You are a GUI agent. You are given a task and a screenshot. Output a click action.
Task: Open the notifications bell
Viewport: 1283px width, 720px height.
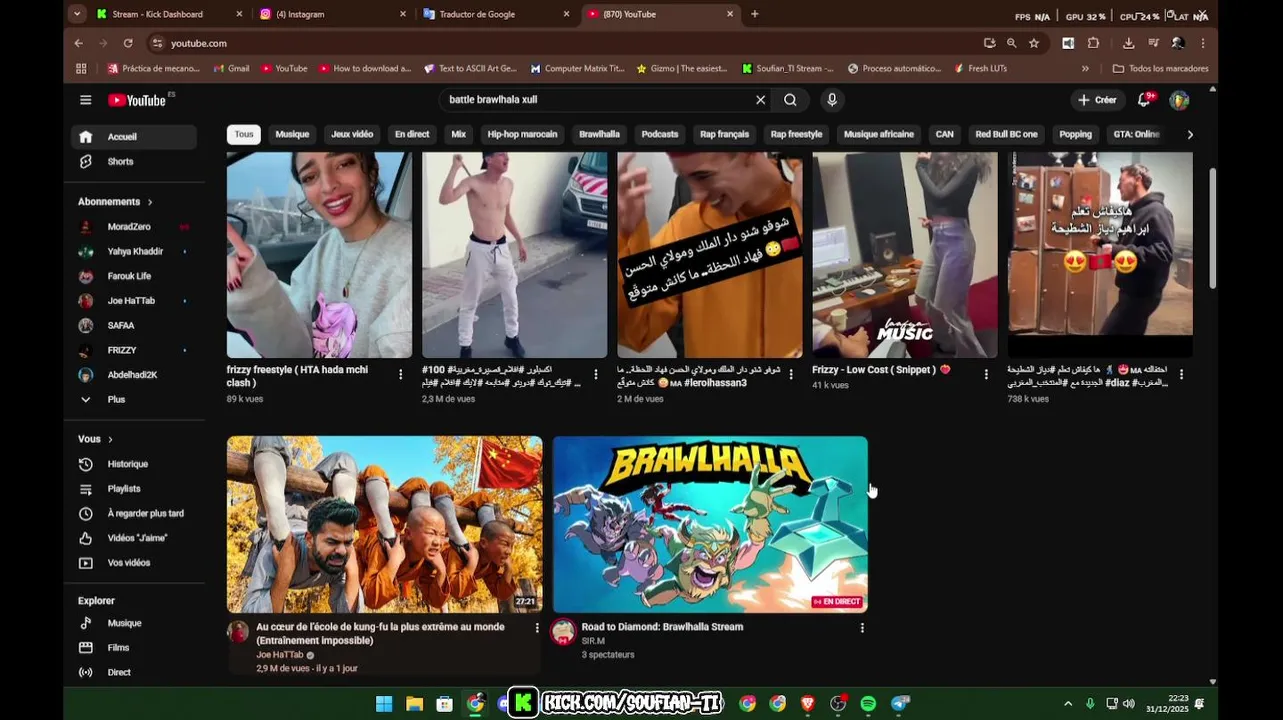(x=1145, y=100)
